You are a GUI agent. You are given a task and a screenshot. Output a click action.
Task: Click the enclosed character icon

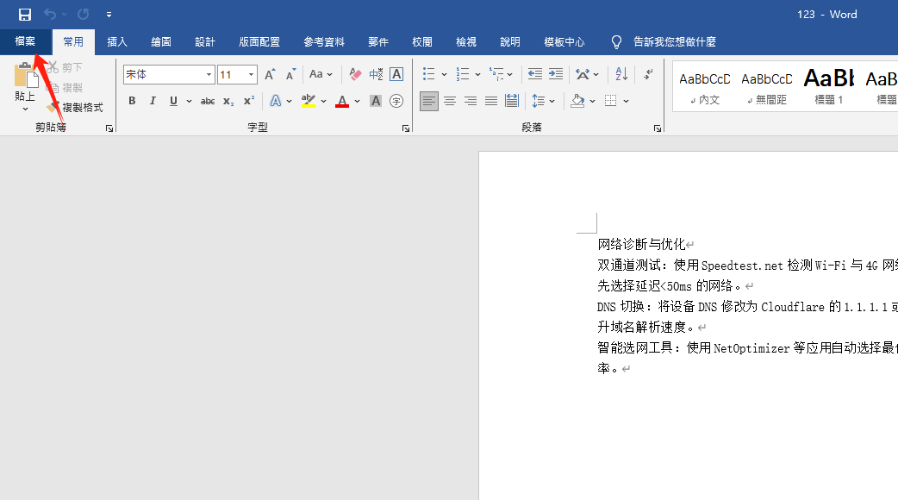click(x=396, y=101)
